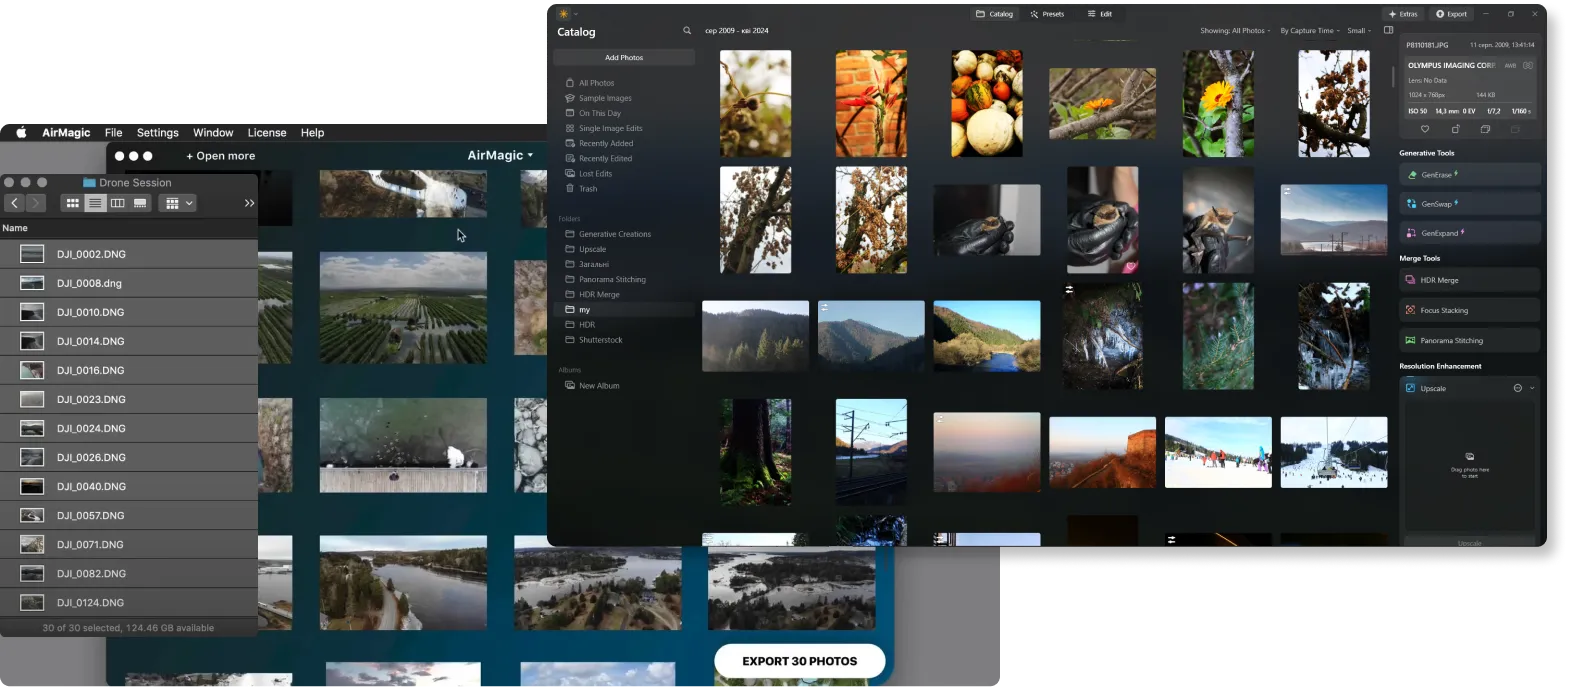Open the Showing: All Photos dropdown
The height and width of the screenshot is (687, 1569).
(1235, 30)
